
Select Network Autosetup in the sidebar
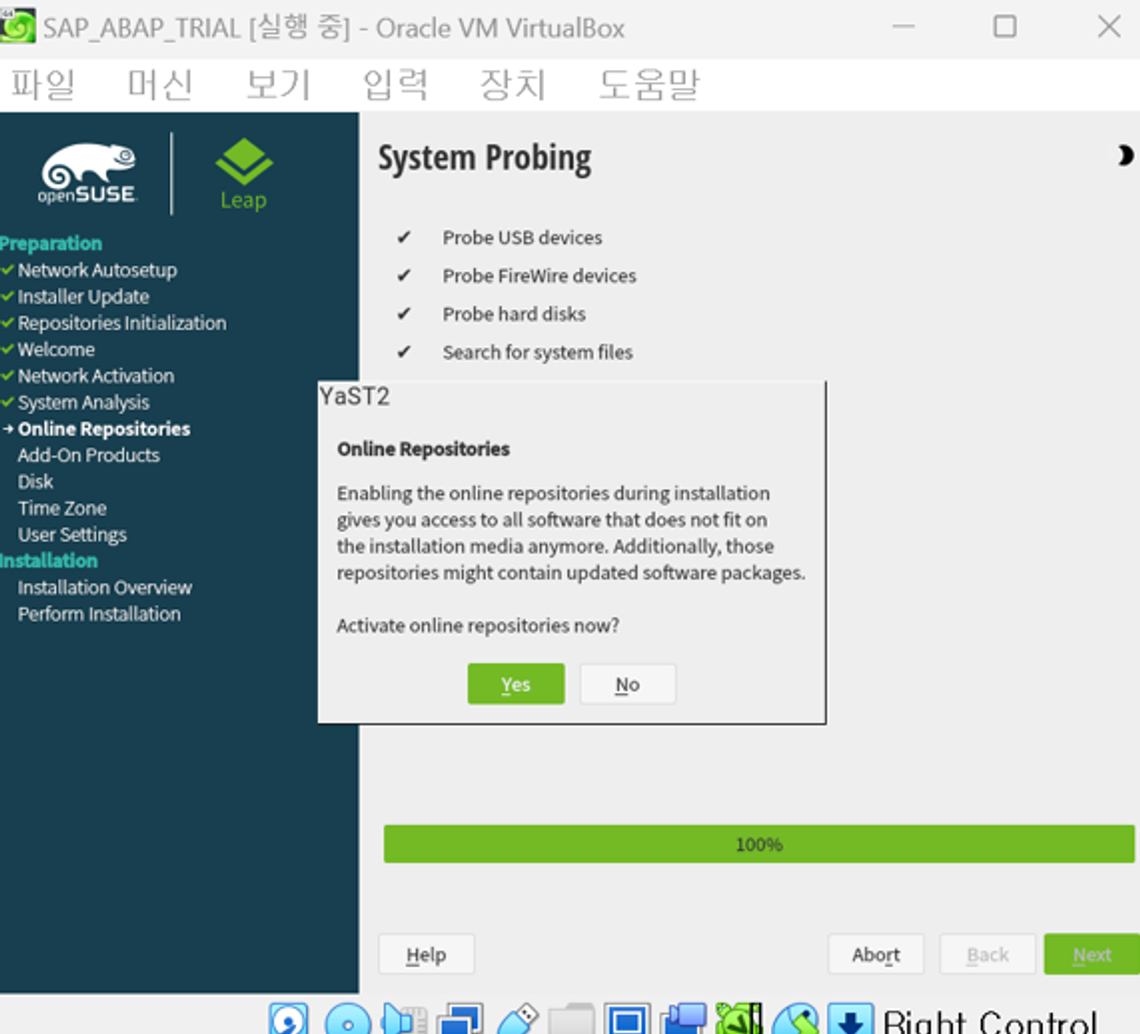click(97, 270)
